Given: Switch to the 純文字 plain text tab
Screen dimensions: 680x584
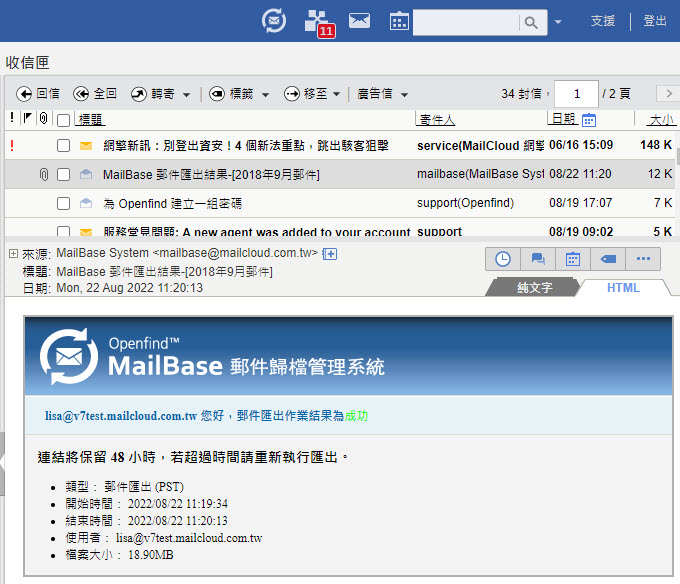Looking at the screenshot, I should (x=534, y=287).
